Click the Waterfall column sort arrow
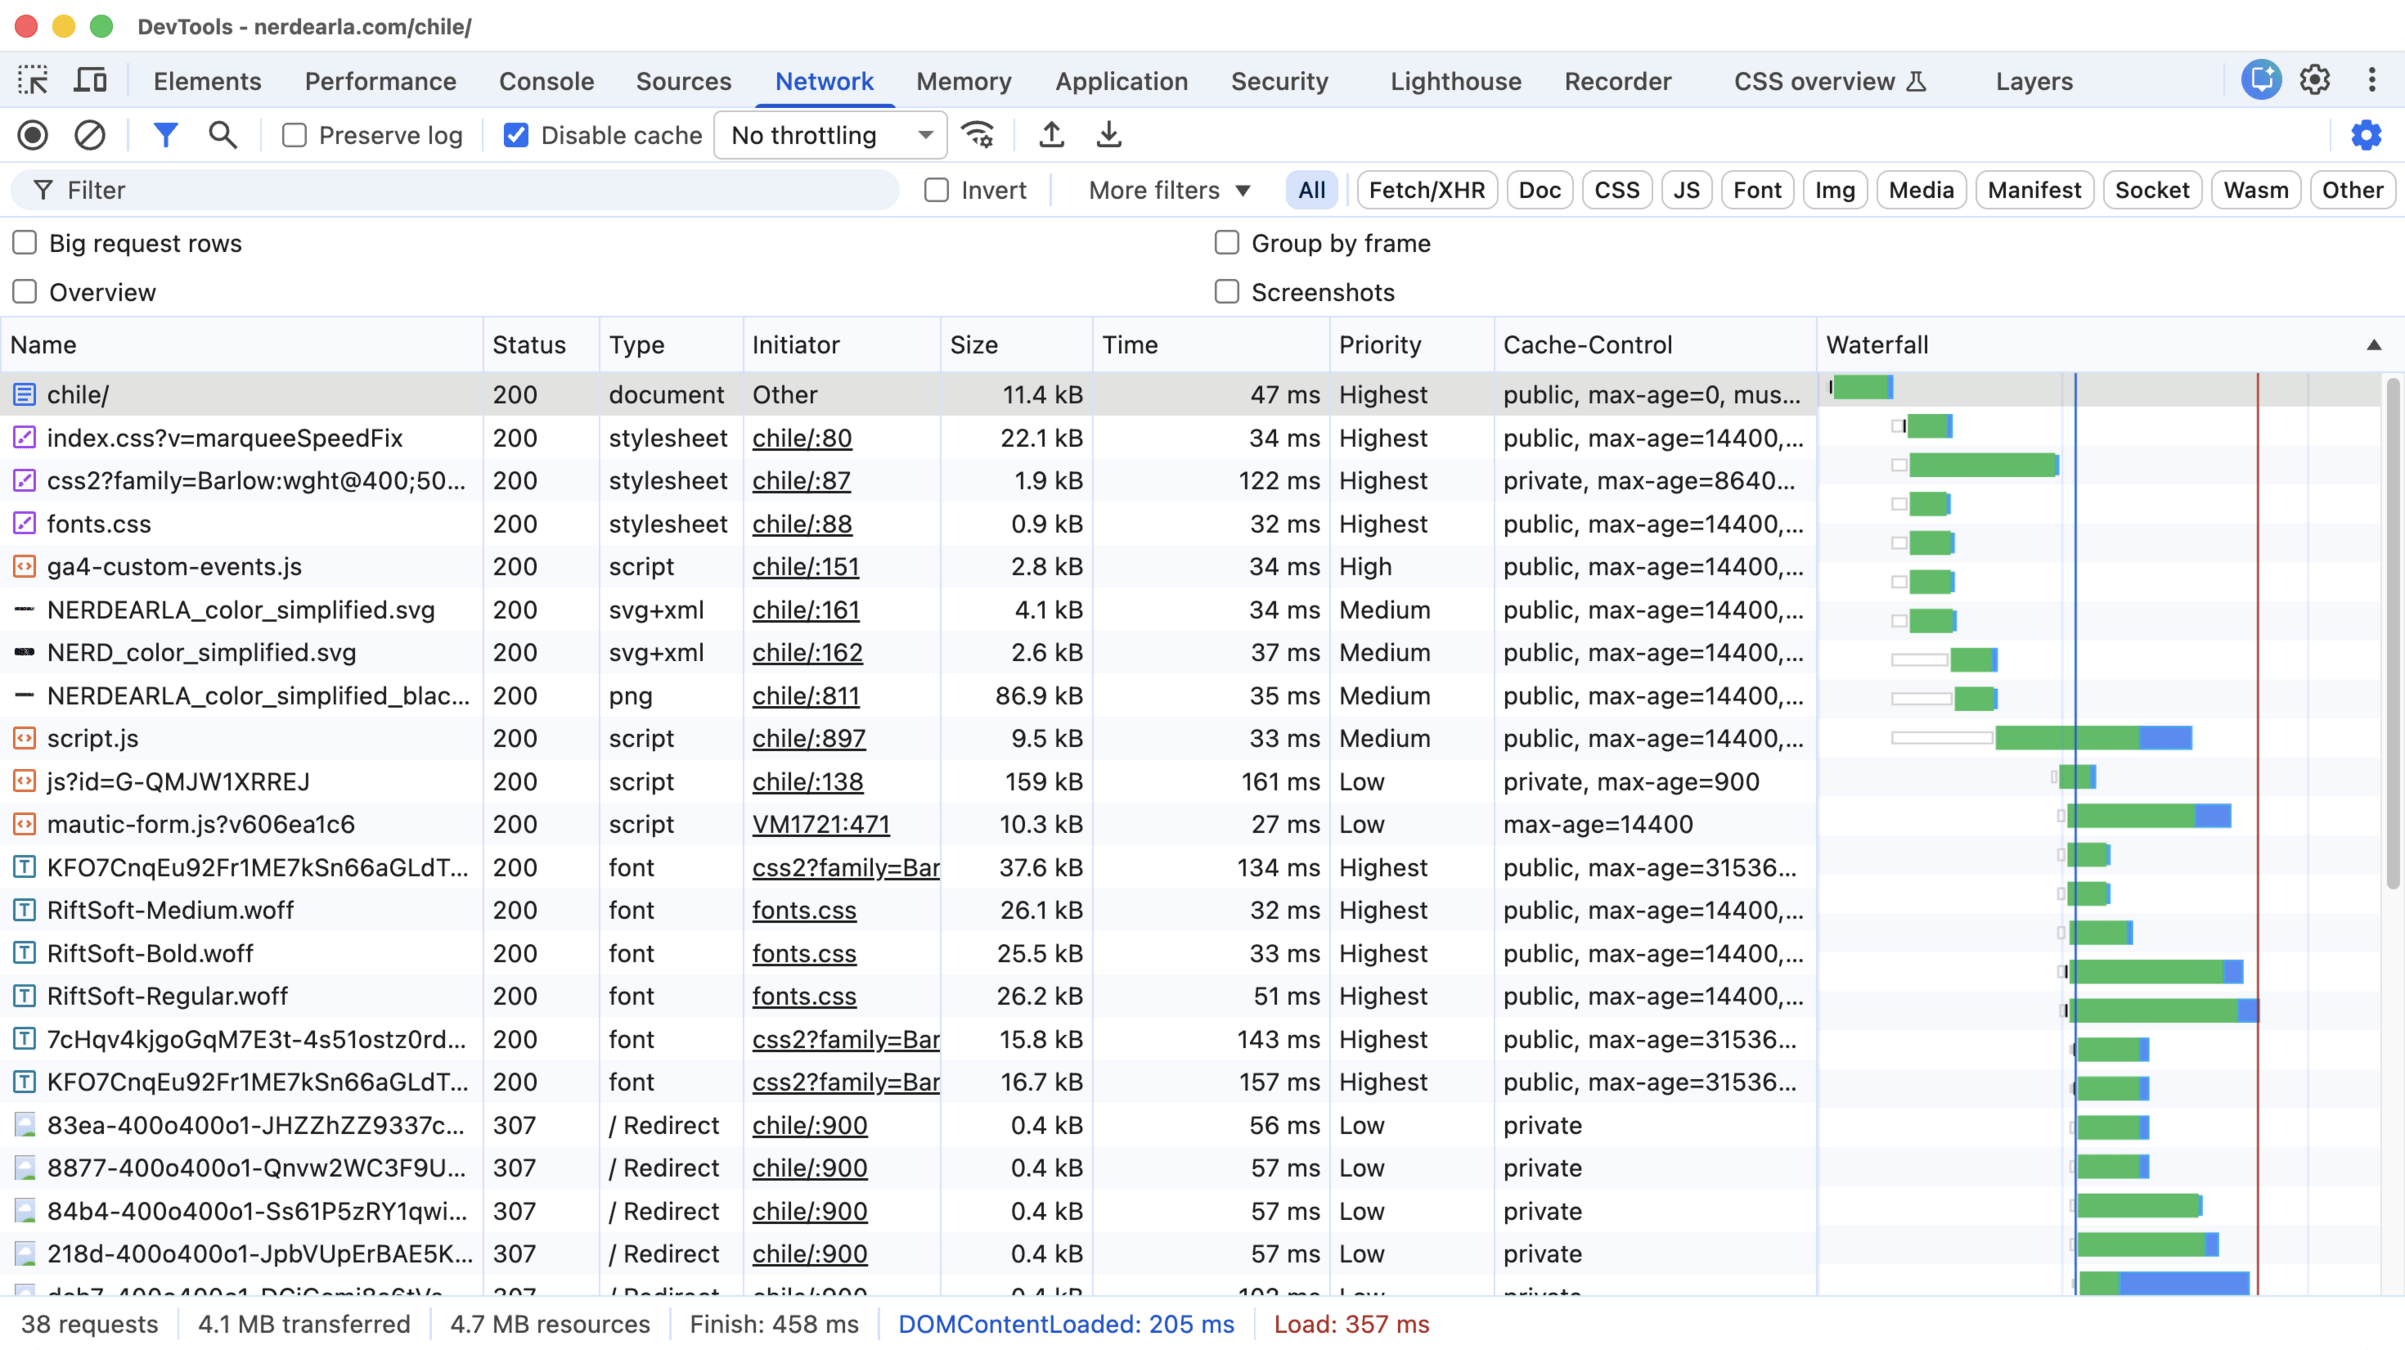Image resolution: width=2405 pixels, height=1350 pixels. 2373,345
